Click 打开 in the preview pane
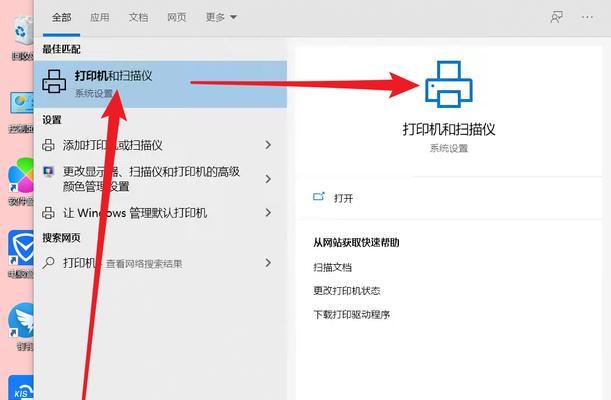Viewport: 611px width, 400px height. click(x=343, y=198)
